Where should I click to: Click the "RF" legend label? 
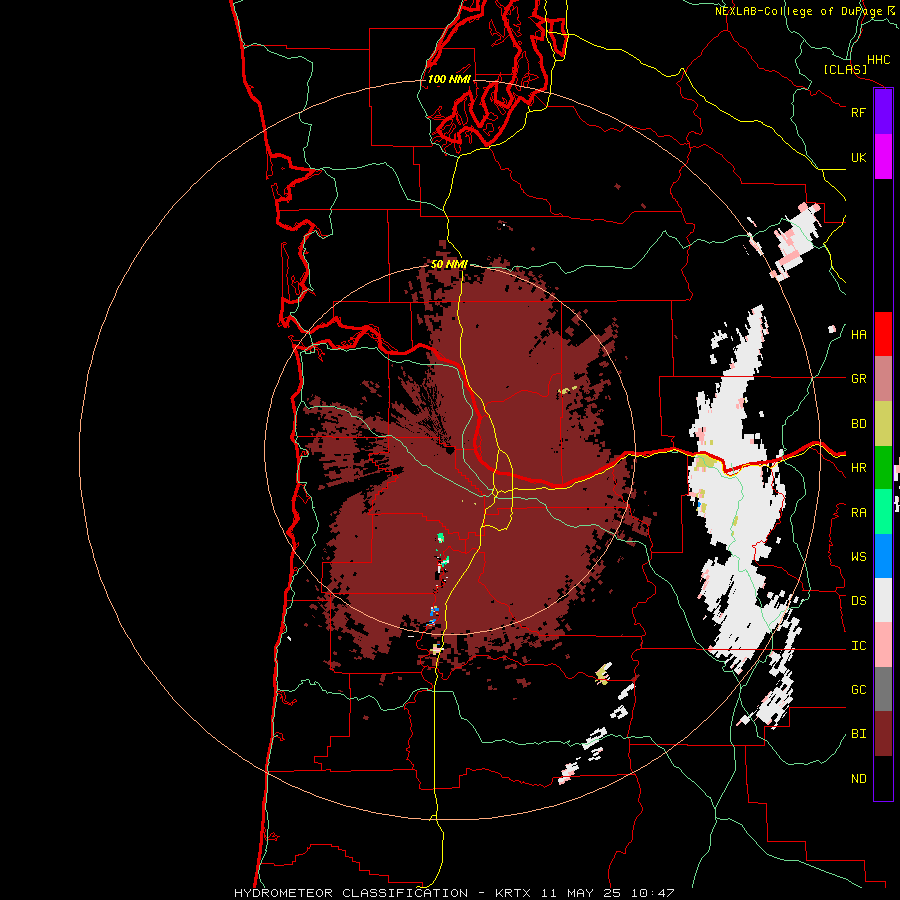tap(858, 112)
